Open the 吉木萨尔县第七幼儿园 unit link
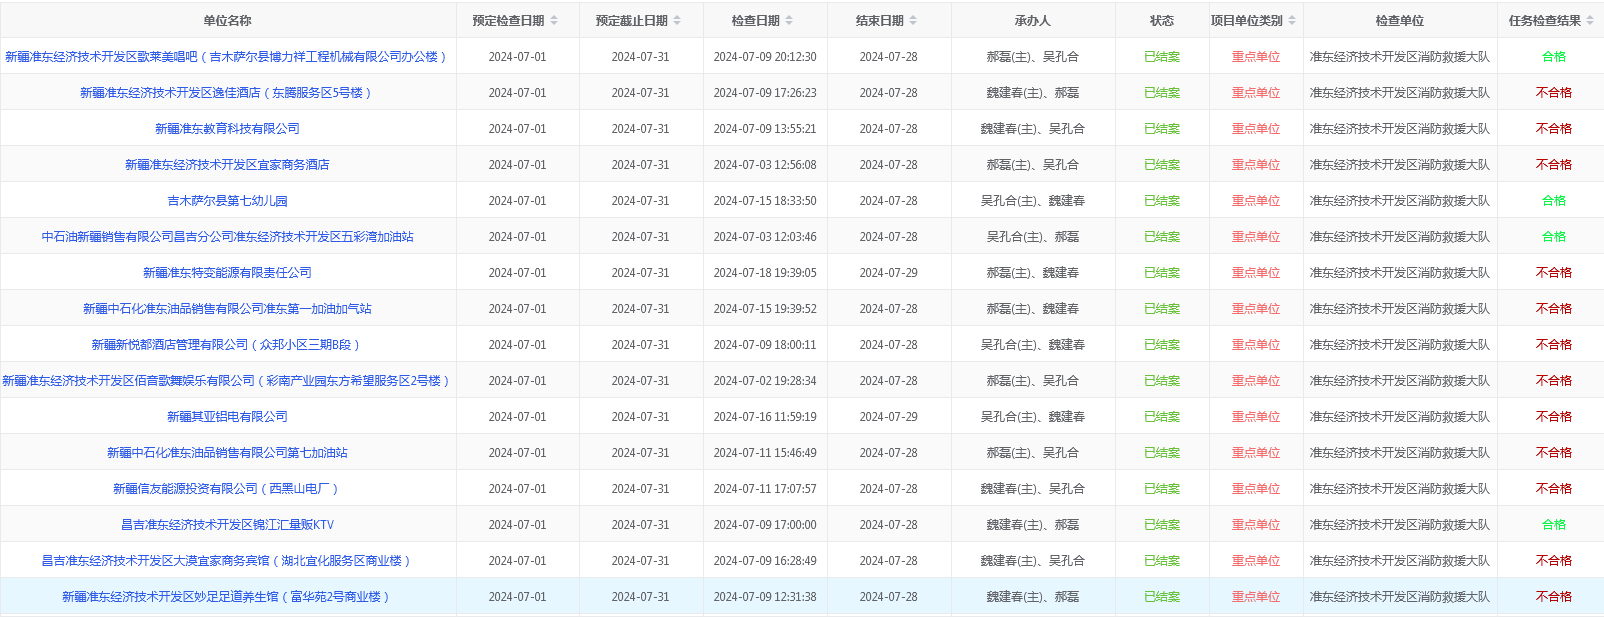 [227, 201]
